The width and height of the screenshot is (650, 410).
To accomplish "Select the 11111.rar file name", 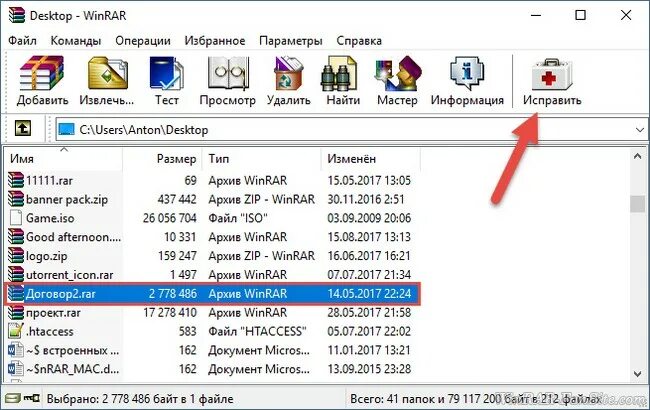I will pos(49,181).
